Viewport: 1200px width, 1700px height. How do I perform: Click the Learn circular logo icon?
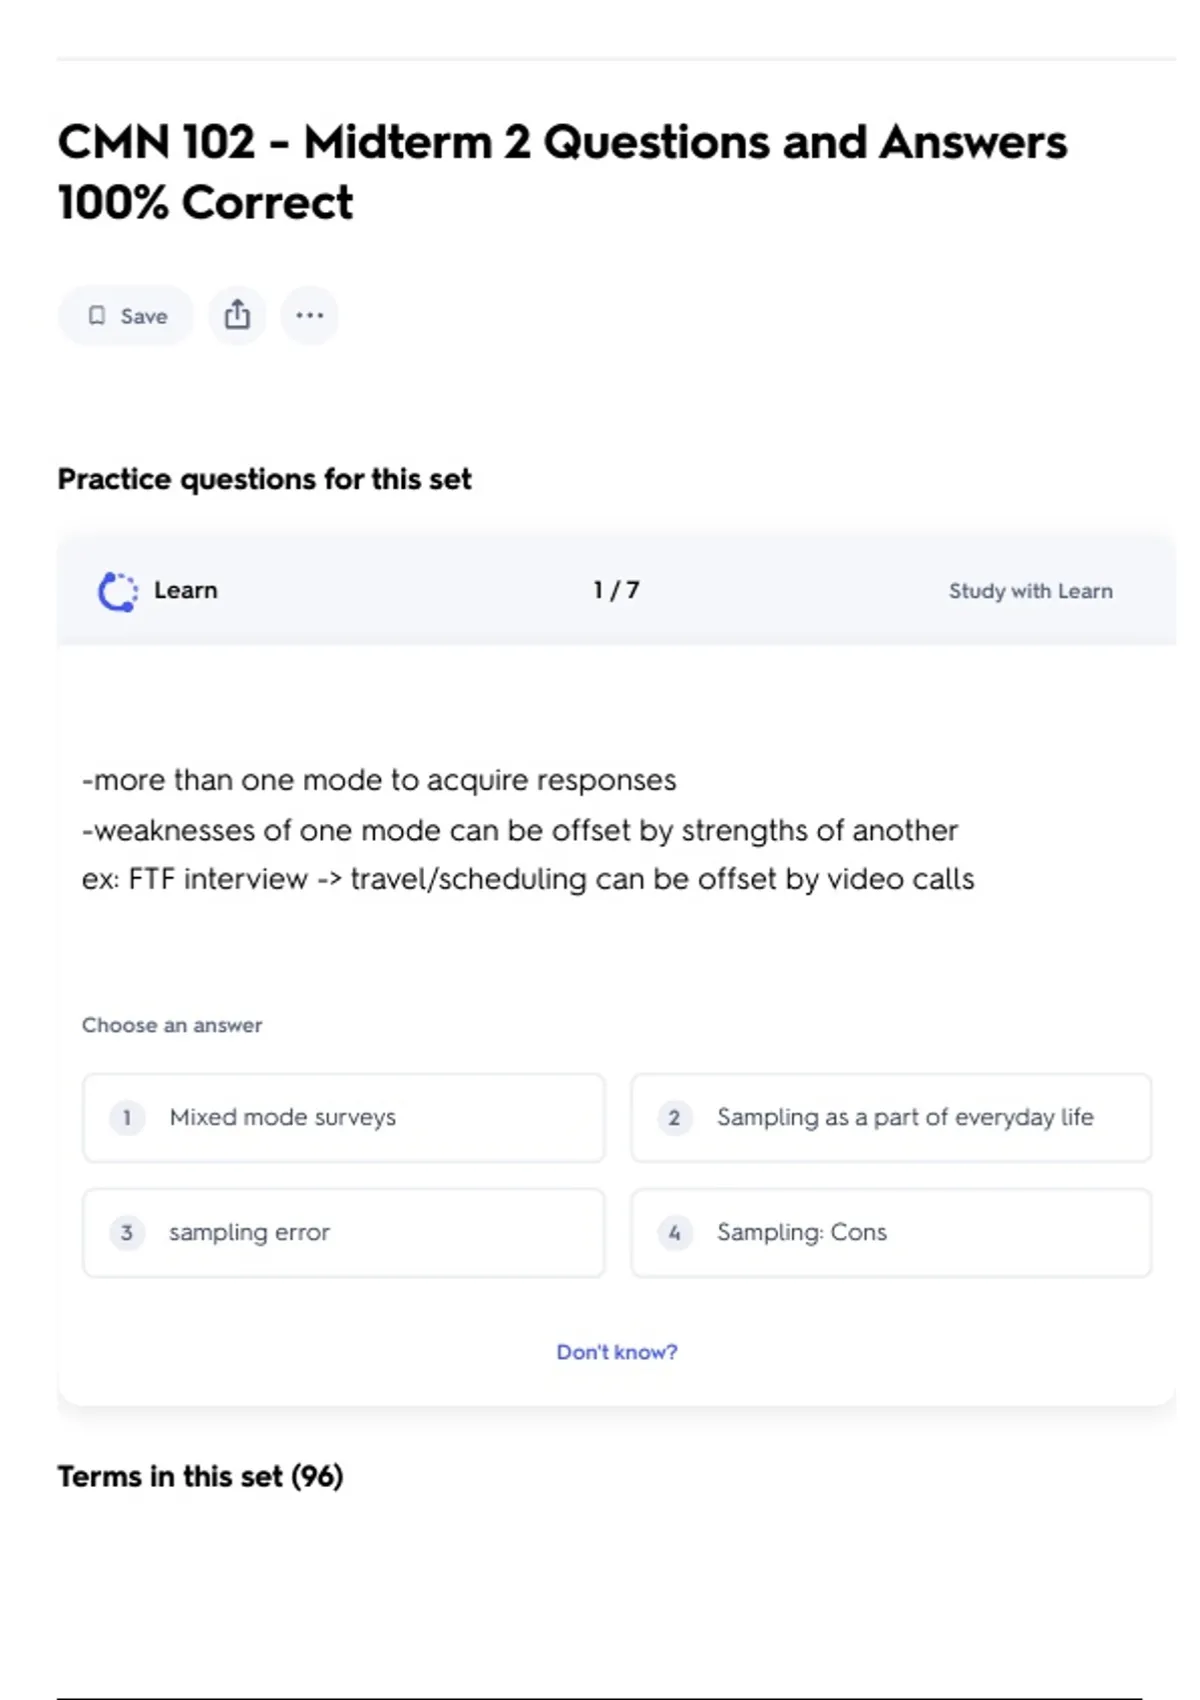coord(118,591)
